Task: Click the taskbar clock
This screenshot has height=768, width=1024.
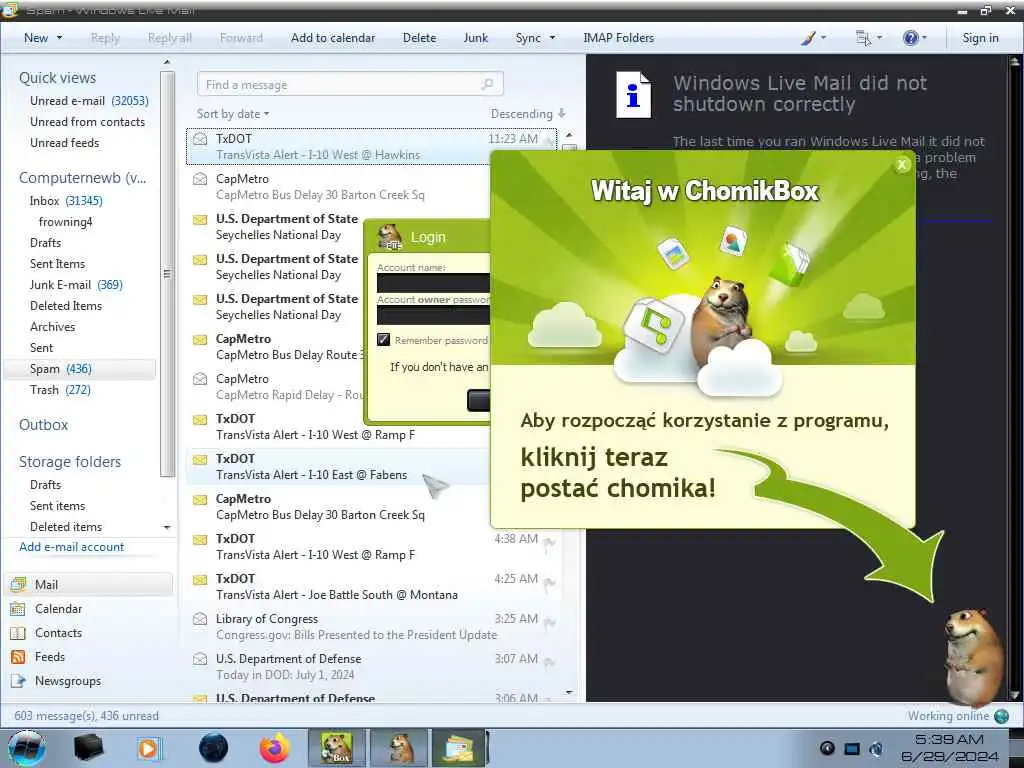Action: click(x=950, y=748)
